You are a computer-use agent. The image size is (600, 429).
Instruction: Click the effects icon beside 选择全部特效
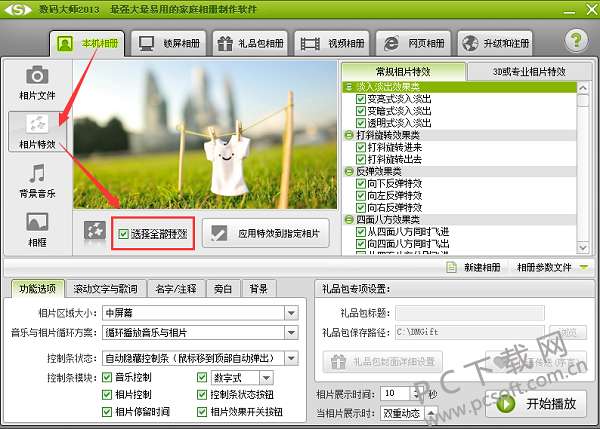point(95,231)
